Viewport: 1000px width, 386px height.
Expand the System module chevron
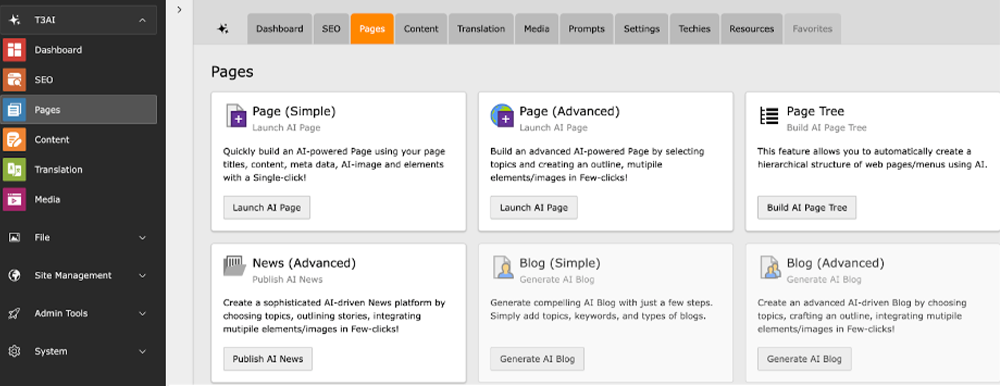(x=142, y=352)
